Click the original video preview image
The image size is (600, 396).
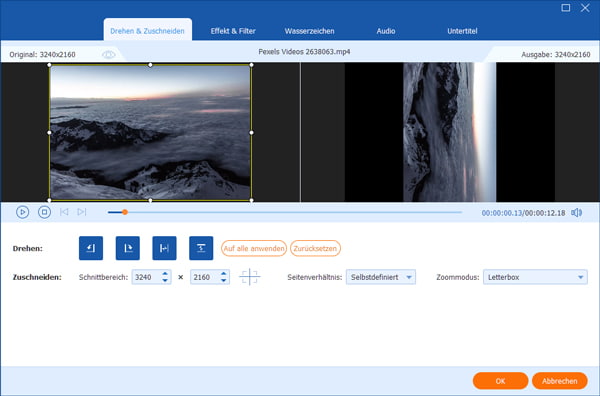[150, 132]
